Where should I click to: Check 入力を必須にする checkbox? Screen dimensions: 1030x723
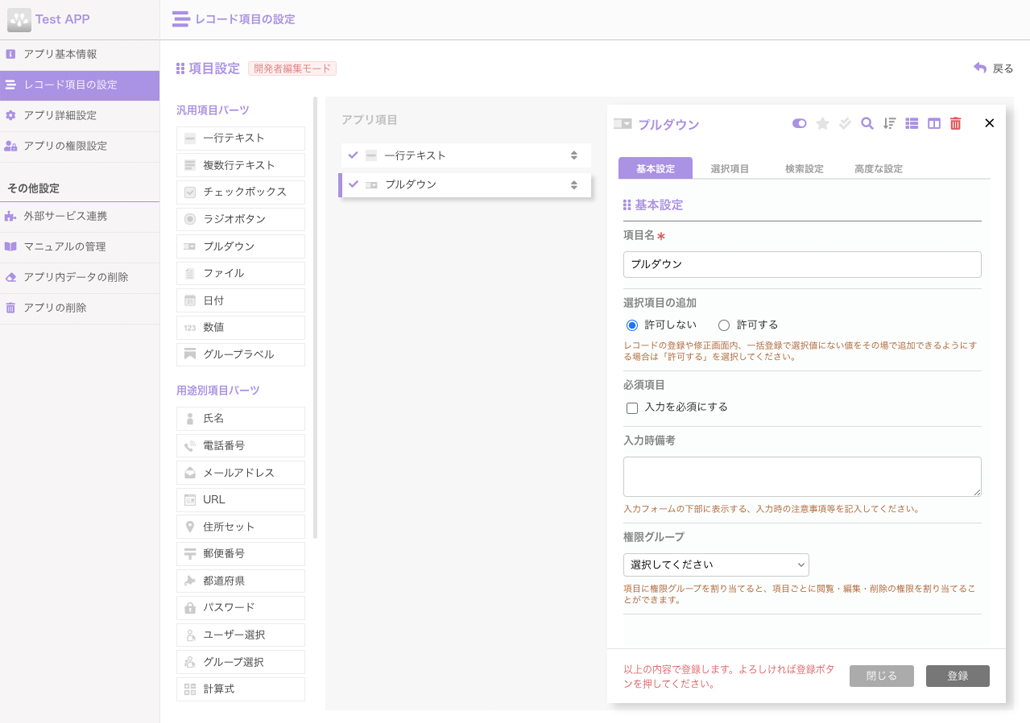tap(632, 408)
